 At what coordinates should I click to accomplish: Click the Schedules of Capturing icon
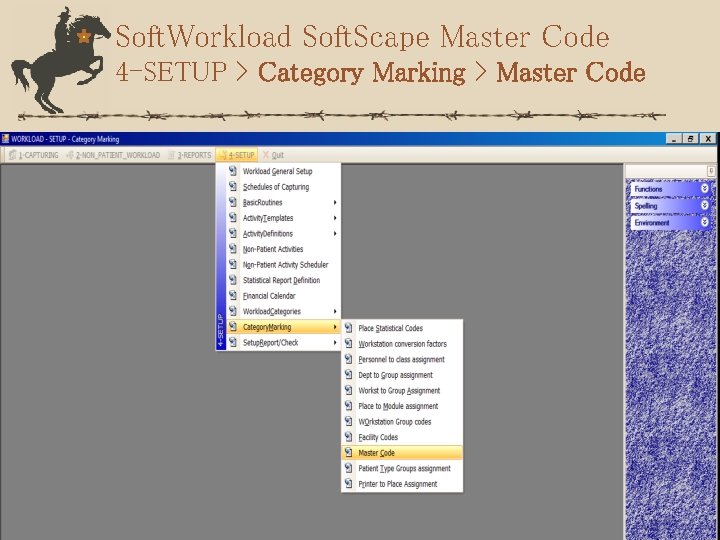[233, 187]
